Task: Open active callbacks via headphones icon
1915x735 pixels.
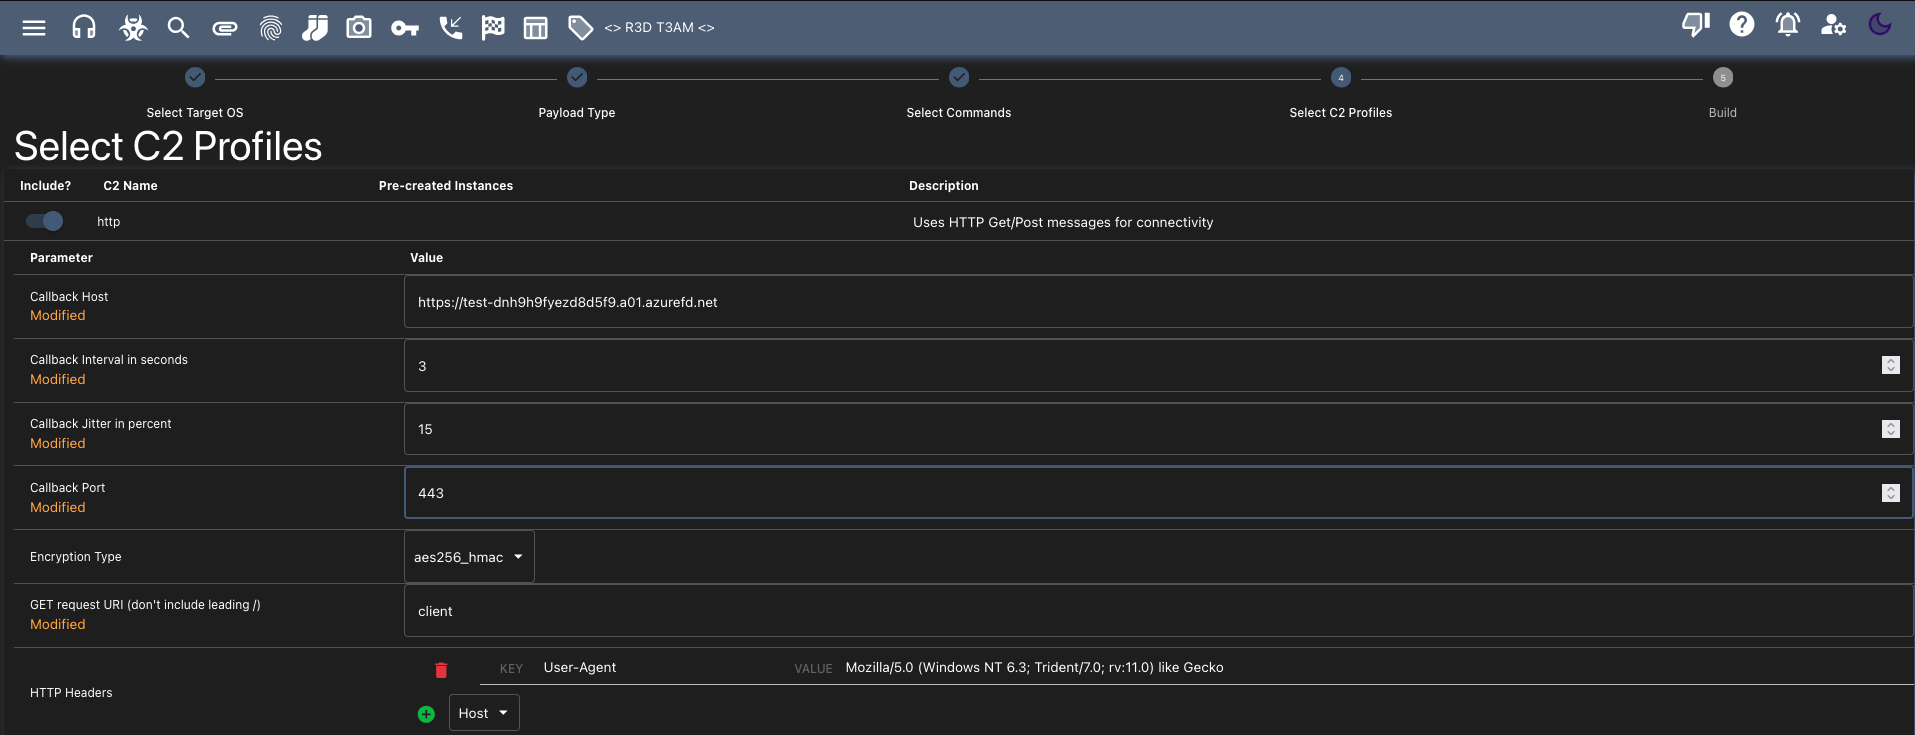Action: [x=84, y=27]
